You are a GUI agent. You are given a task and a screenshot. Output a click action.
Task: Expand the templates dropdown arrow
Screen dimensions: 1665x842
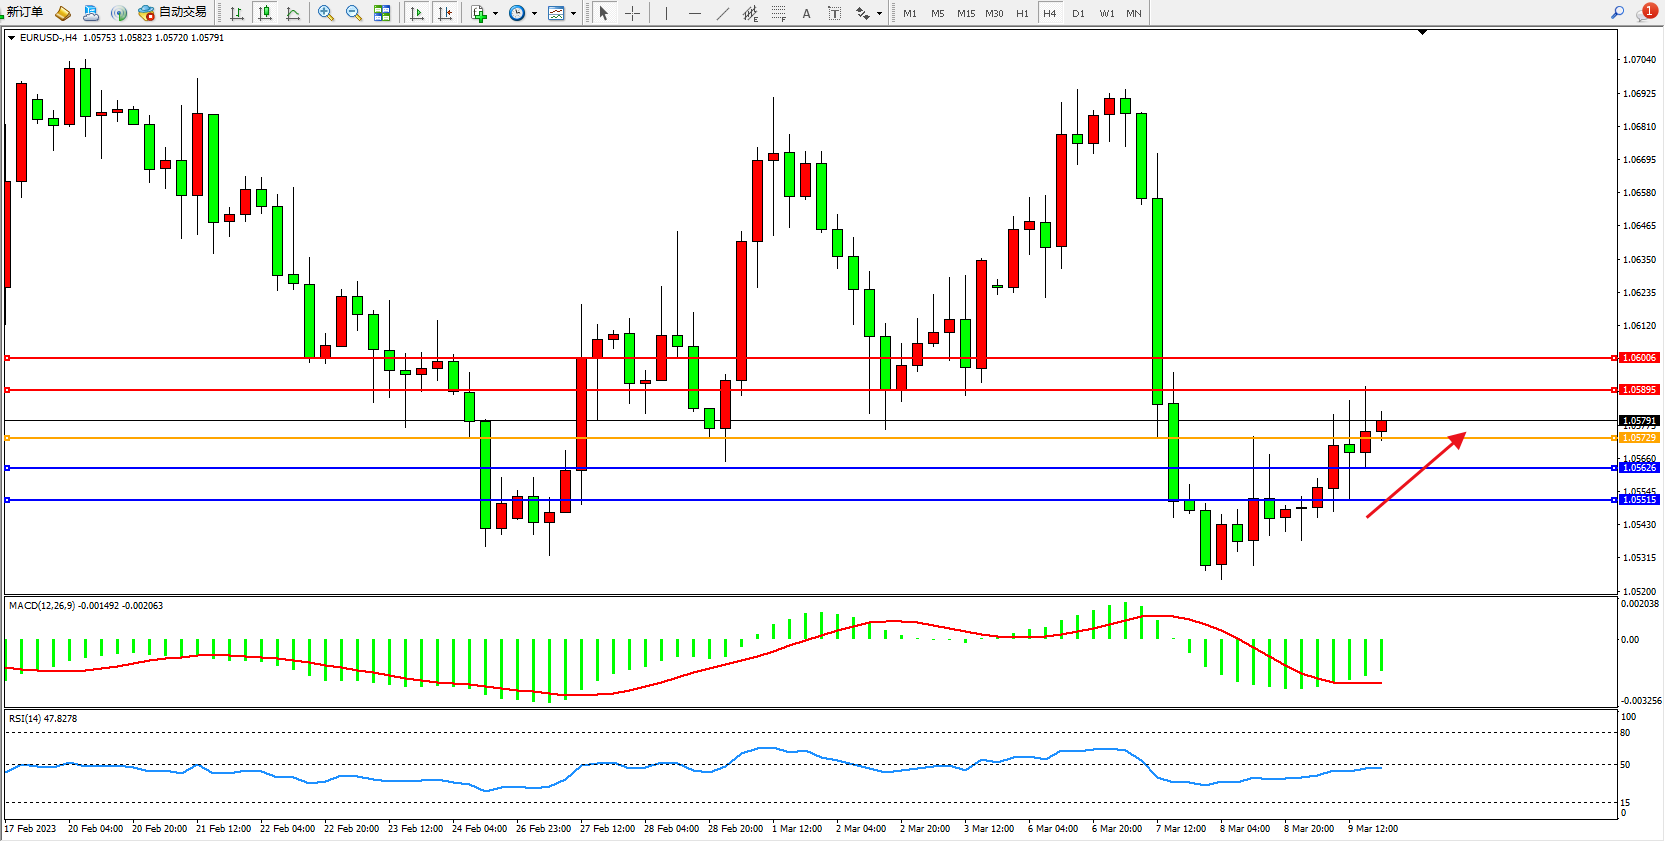[573, 14]
